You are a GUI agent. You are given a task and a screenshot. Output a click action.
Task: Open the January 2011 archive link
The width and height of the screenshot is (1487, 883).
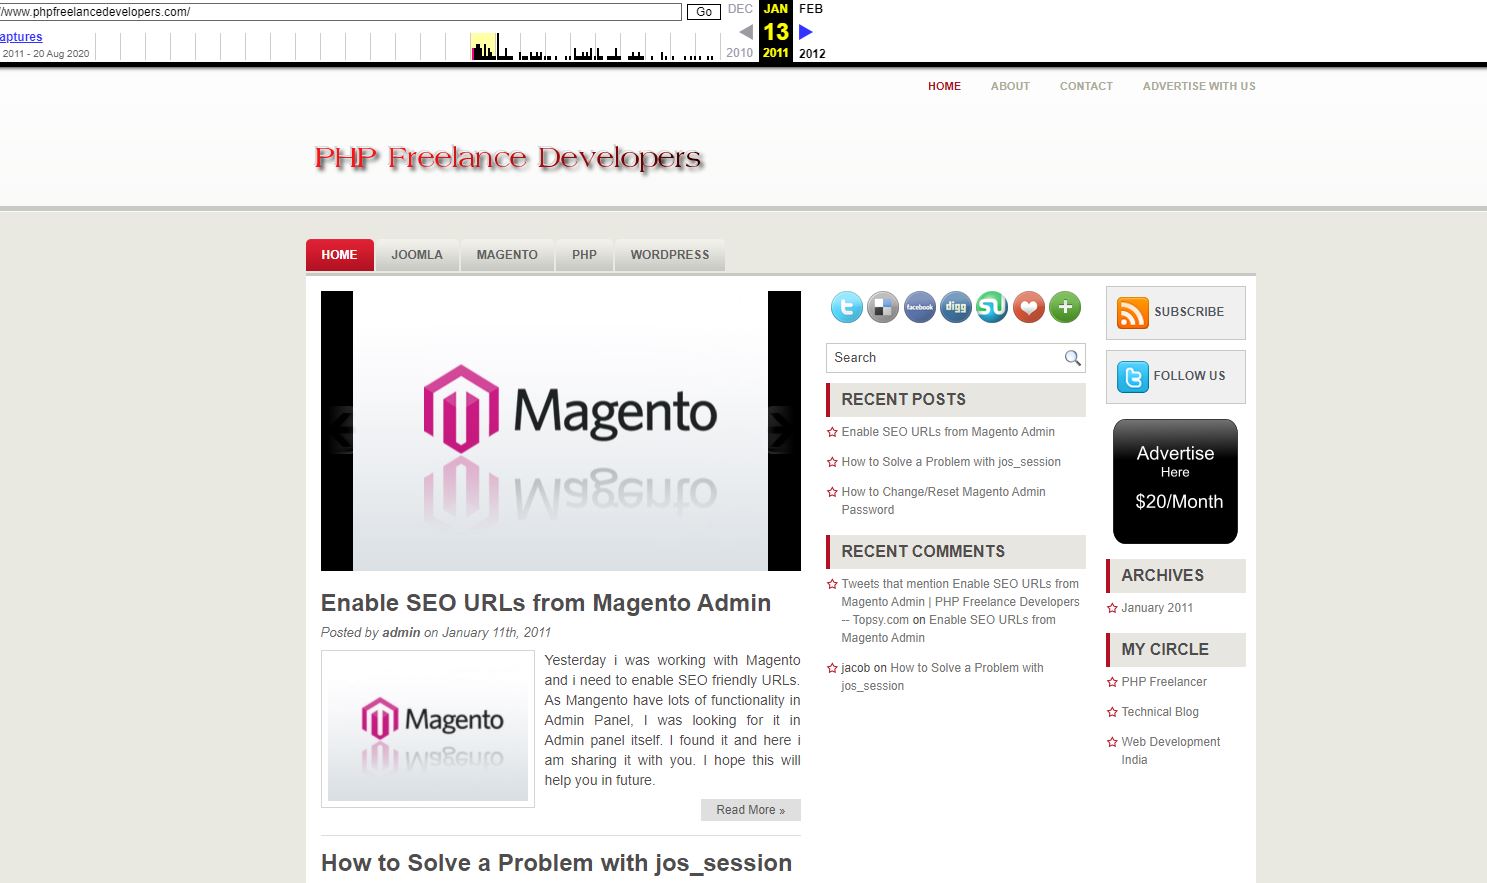click(x=1157, y=608)
